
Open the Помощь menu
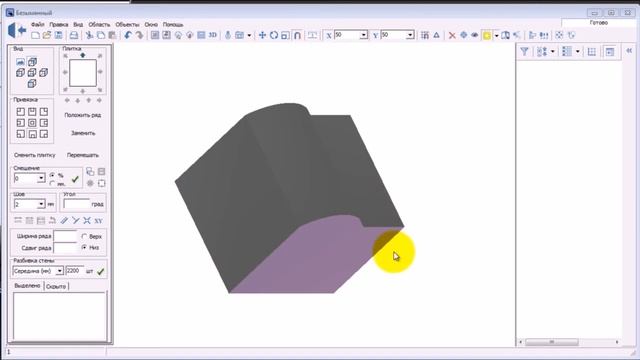[173, 24]
